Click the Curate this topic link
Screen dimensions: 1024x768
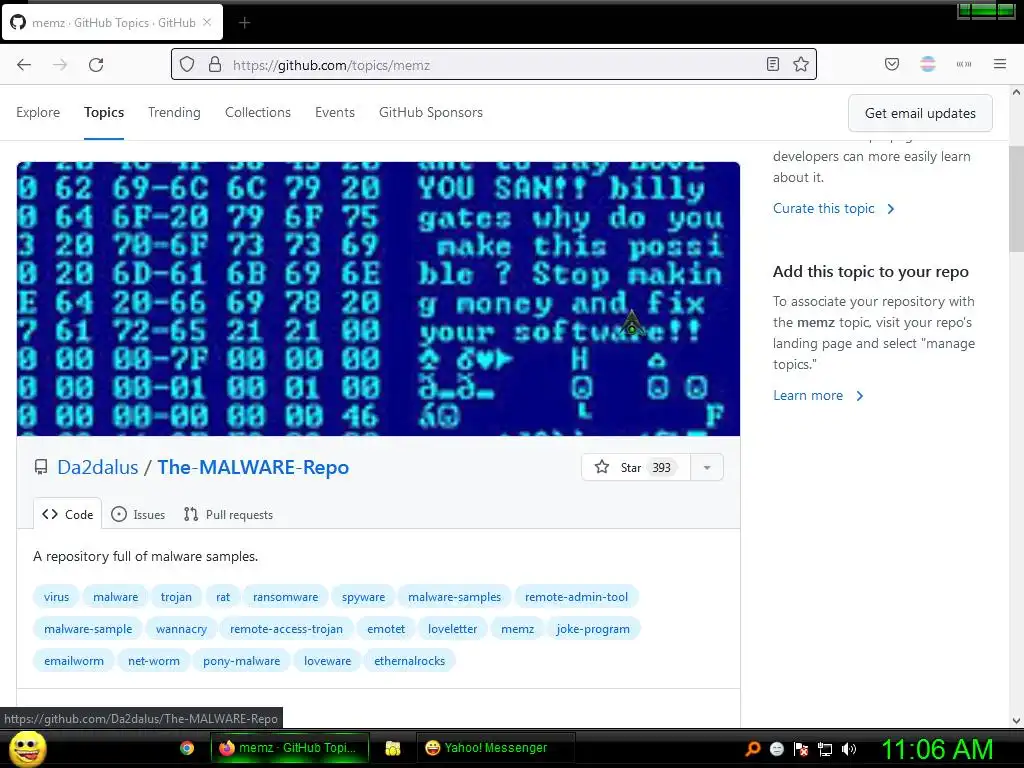[x=824, y=208]
